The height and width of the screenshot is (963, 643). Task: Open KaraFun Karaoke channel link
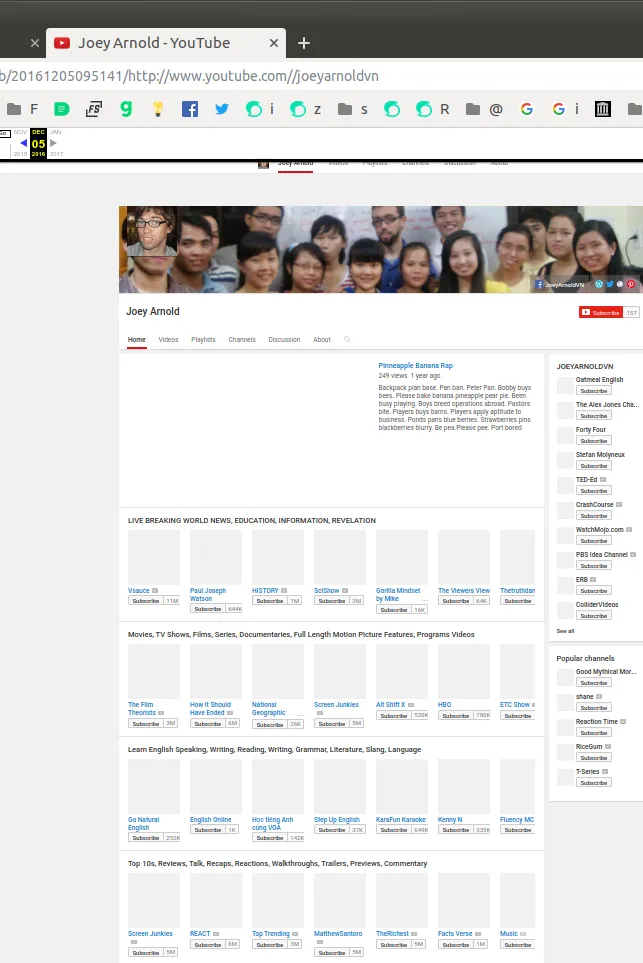pos(400,819)
